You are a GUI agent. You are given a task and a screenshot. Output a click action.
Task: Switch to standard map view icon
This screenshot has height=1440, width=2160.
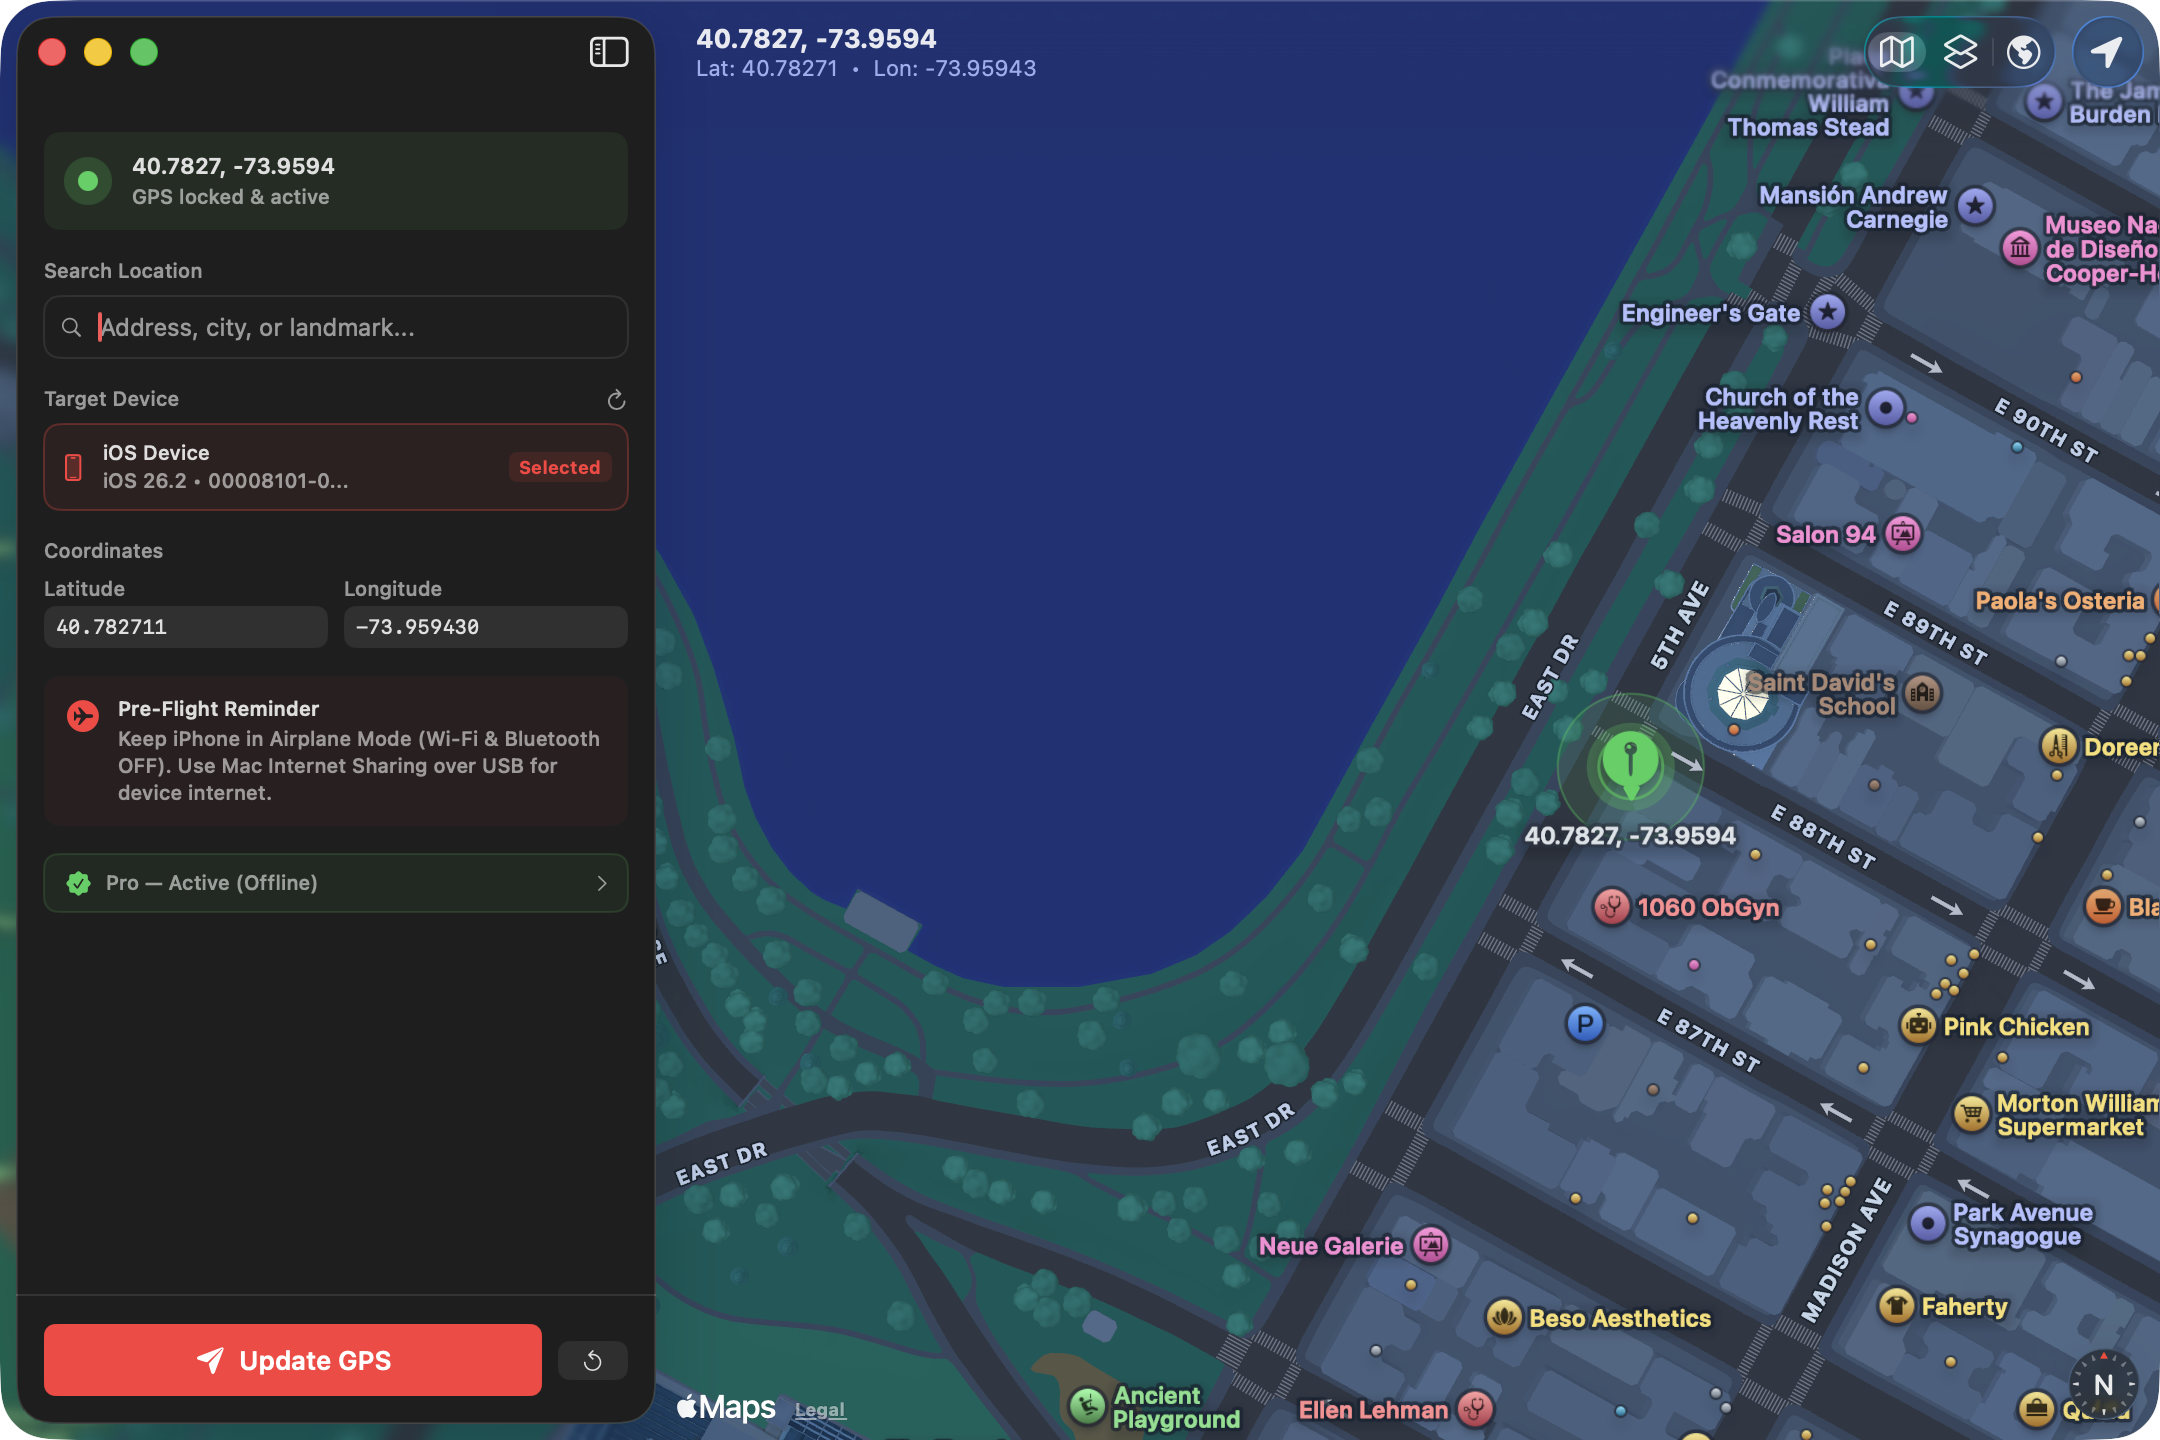[1897, 52]
